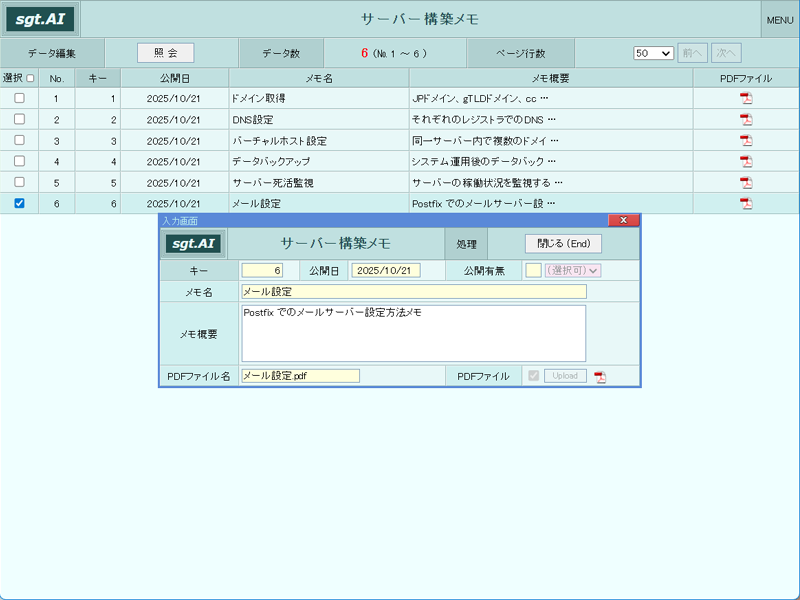Image resolution: width=800 pixels, height=600 pixels.
Task: Click the メモ名 column header in table
Action: pyautogui.click(x=319, y=78)
